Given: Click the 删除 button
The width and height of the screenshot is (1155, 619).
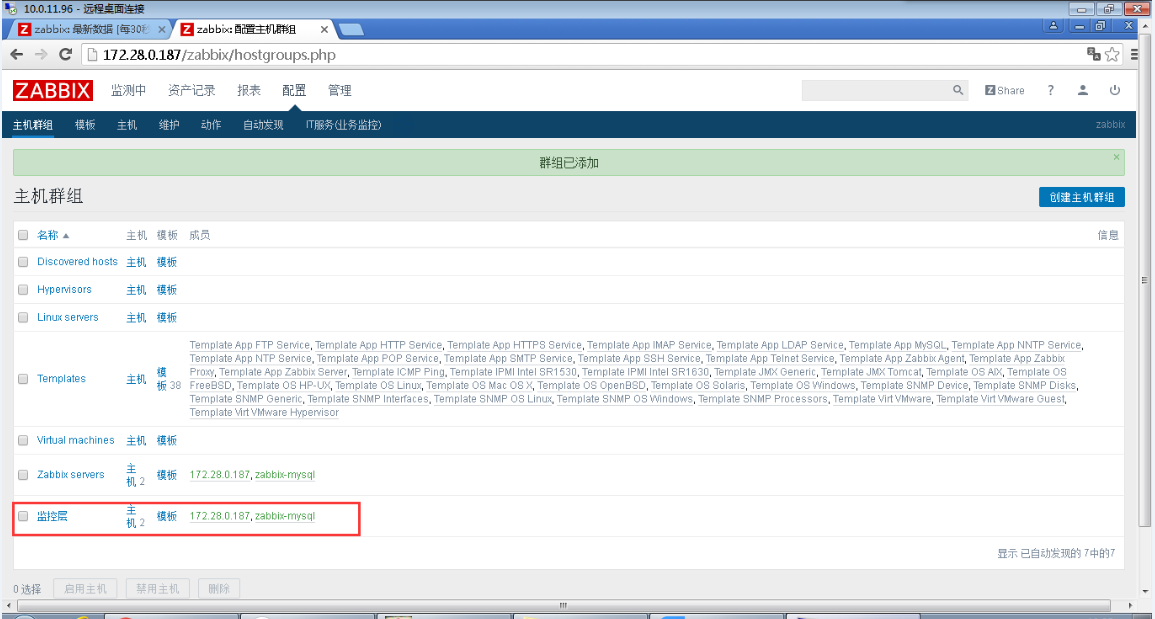Looking at the screenshot, I should tap(219, 590).
